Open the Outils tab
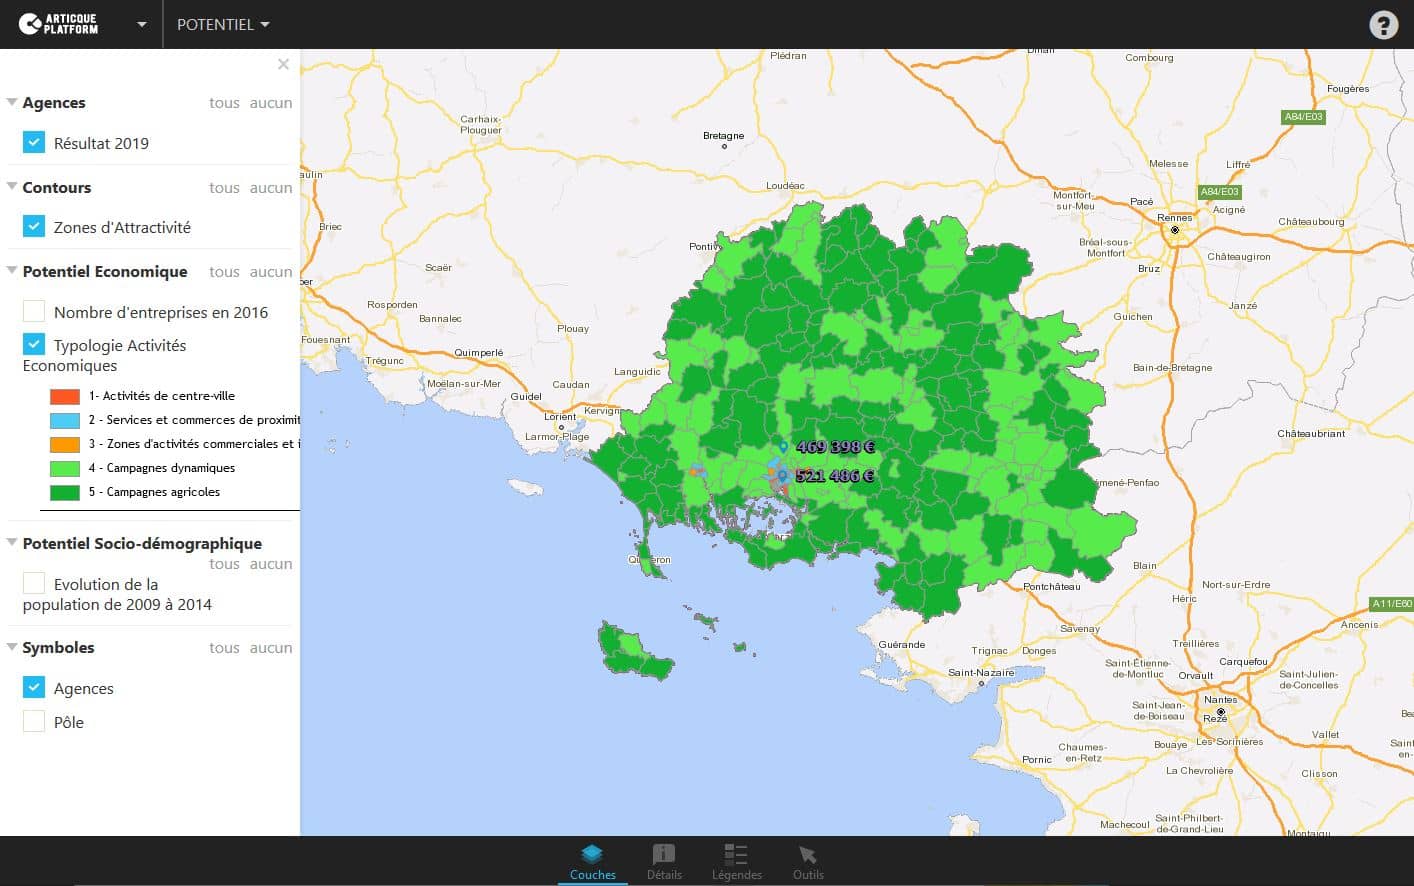1414x886 pixels. point(808,862)
